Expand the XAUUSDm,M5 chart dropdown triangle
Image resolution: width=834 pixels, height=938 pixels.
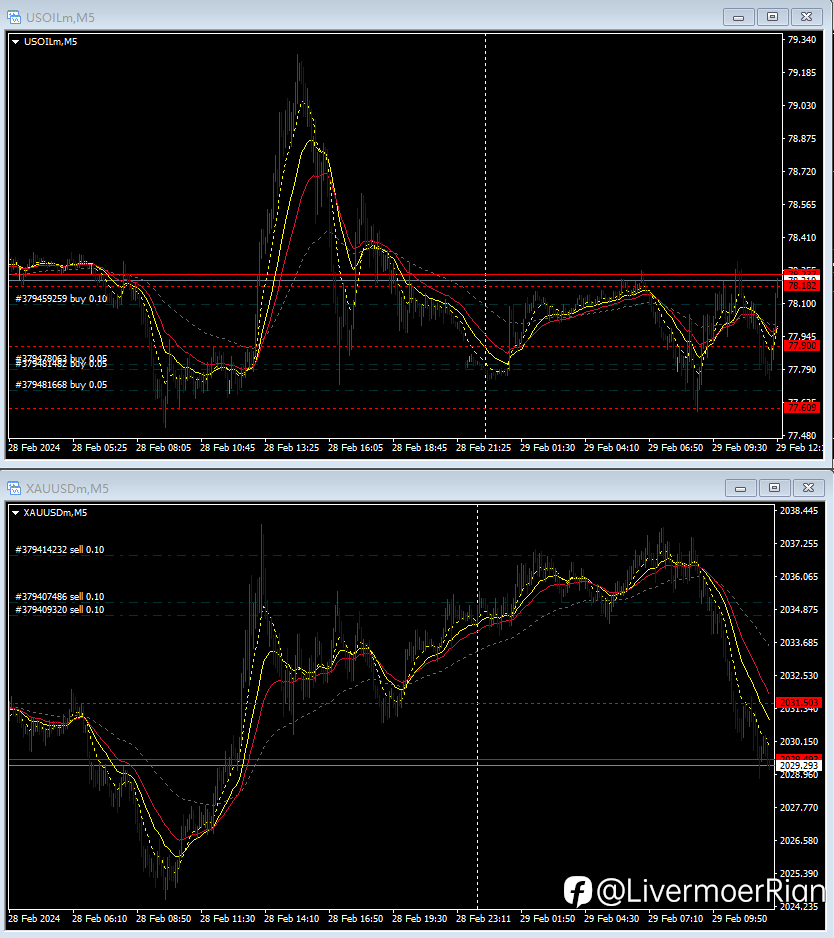coord(16,513)
